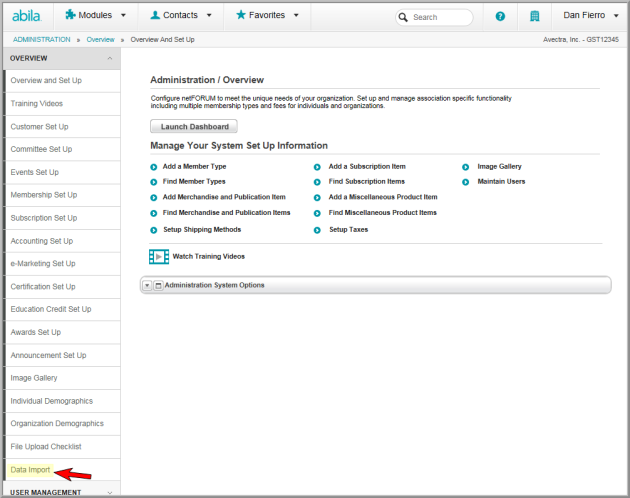Image resolution: width=630 pixels, height=498 pixels.
Task: Select Announcement Set Up in sidebar
Action: coord(63,355)
